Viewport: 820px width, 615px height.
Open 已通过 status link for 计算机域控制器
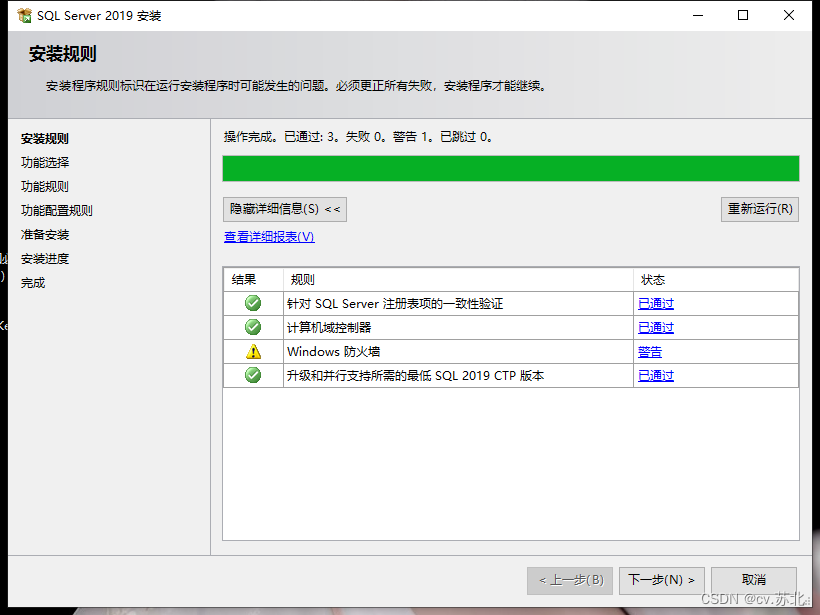(656, 328)
